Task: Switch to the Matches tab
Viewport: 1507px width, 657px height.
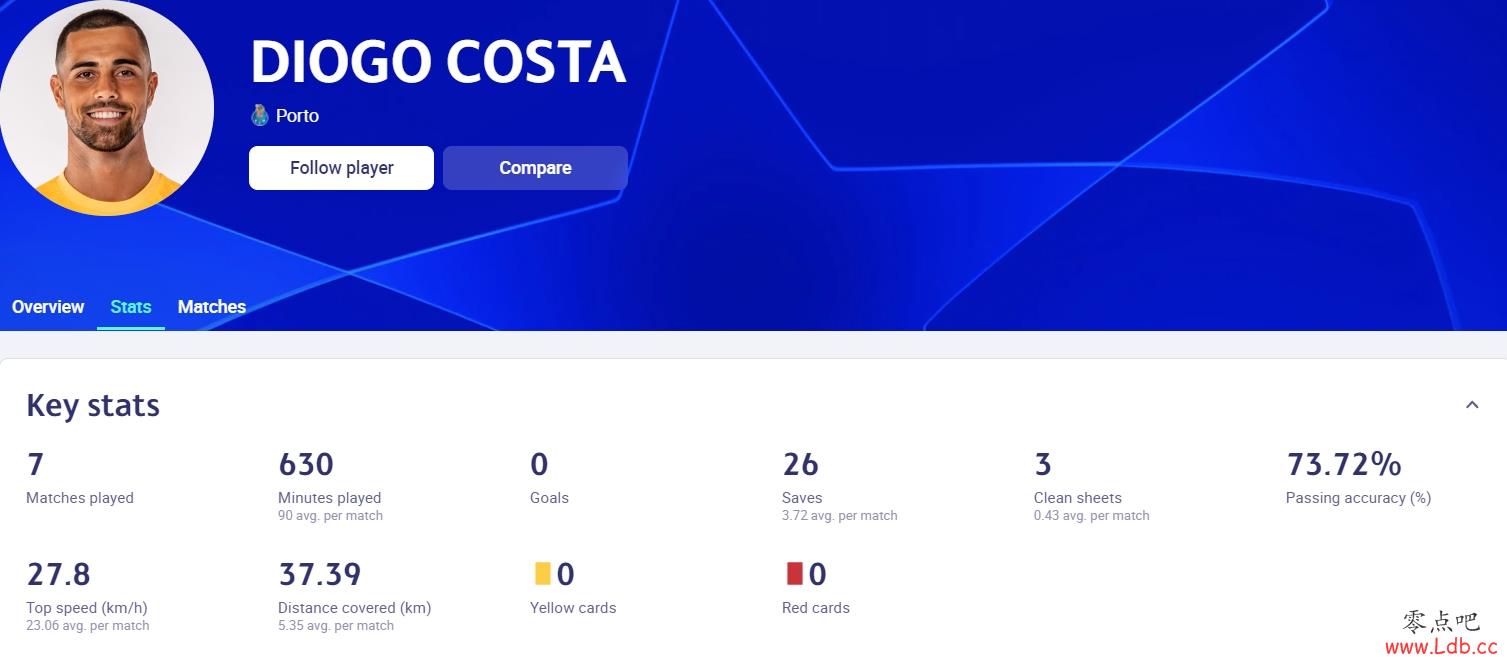Action: (x=212, y=307)
